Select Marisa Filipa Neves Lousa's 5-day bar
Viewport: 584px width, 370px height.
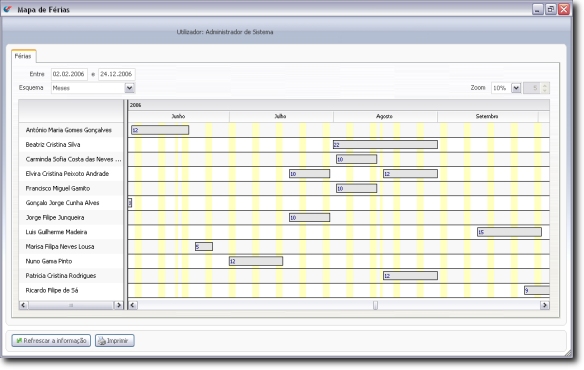pyautogui.click(x=204, y=247)
